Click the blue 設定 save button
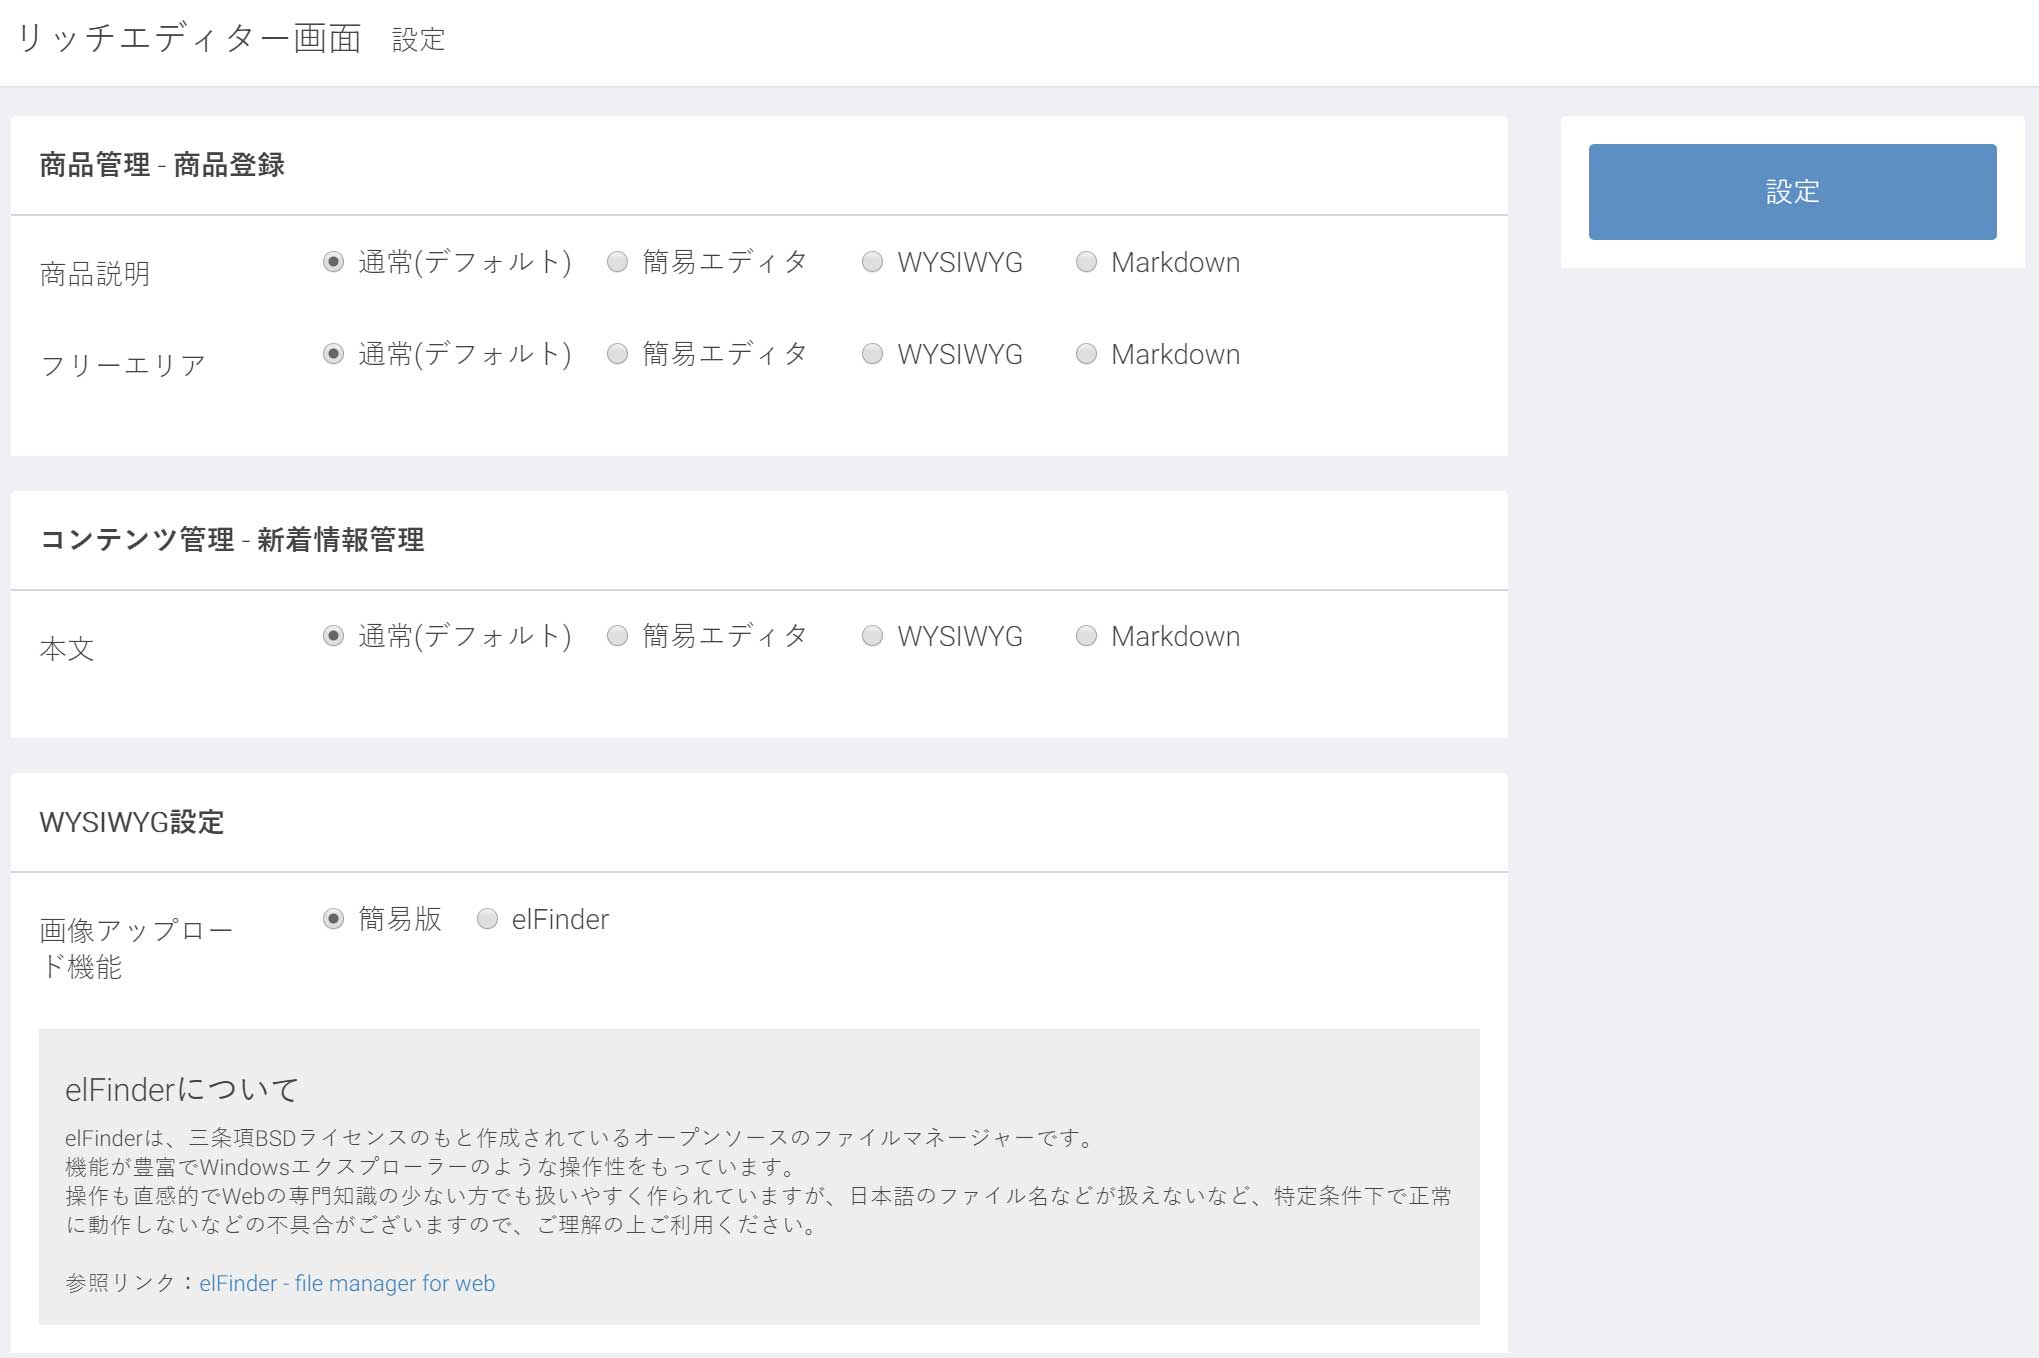This screenshot has height=1358, width=2039. (1792, 192)
